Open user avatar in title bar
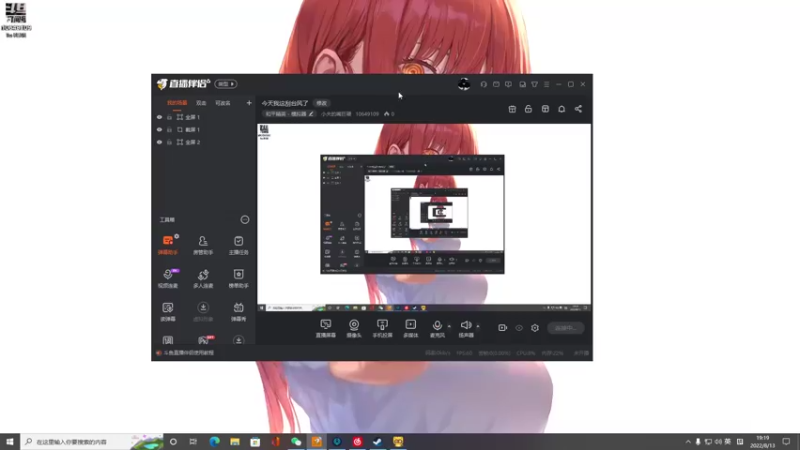This screenshot has height=450, width=800. click(464, 84)
